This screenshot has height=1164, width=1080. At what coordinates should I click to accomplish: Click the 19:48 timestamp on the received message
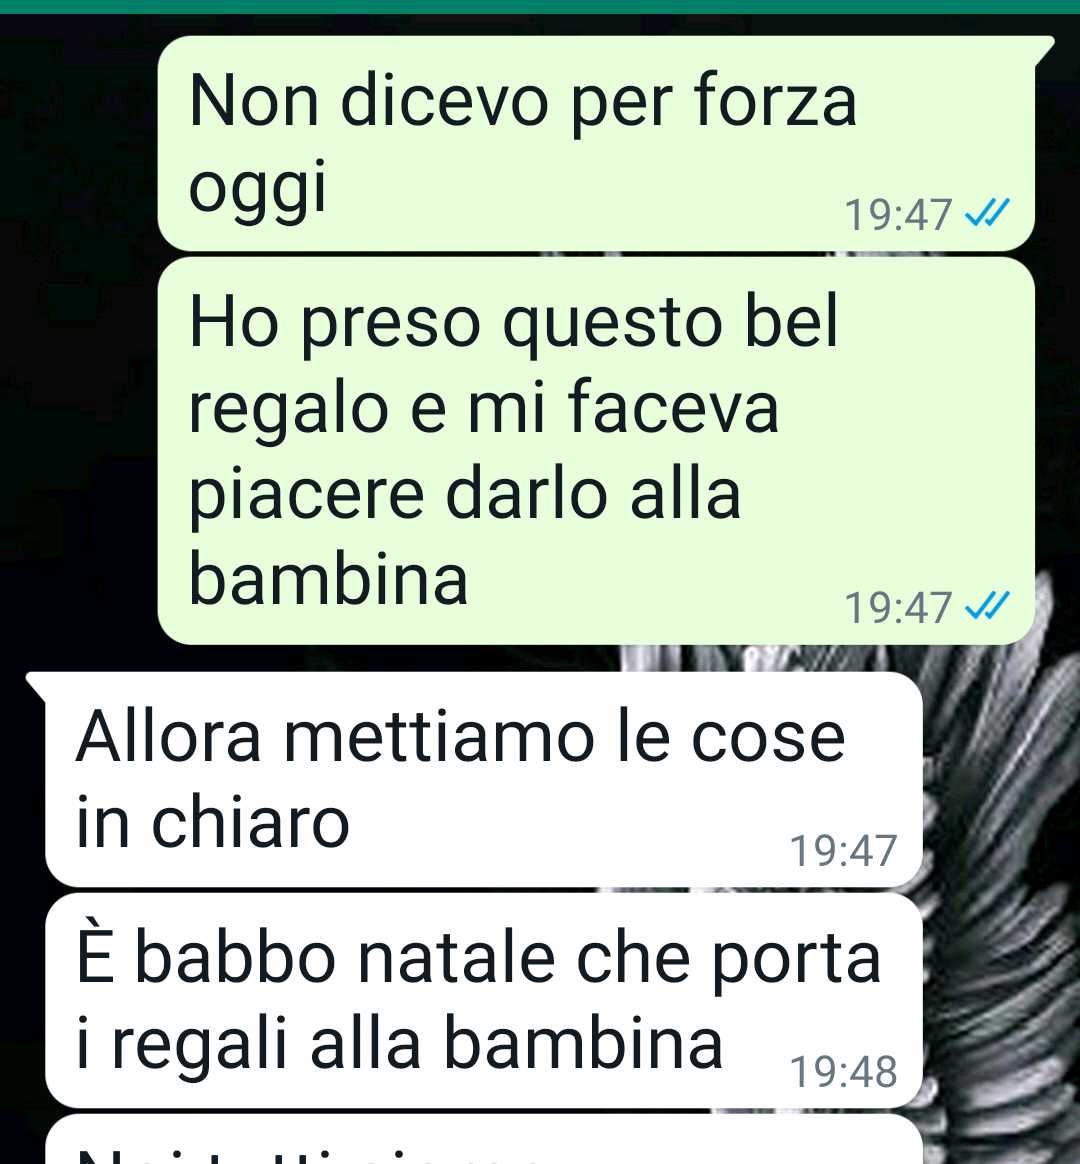pos(843,1071)
